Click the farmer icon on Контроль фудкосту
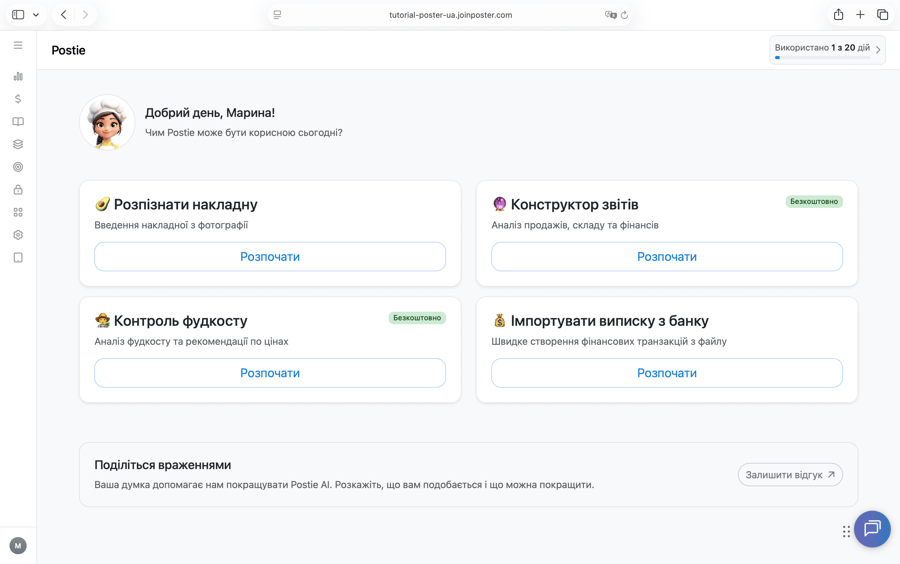The width and height of the screenshot is (900, 564). click(x=102, y=320)
